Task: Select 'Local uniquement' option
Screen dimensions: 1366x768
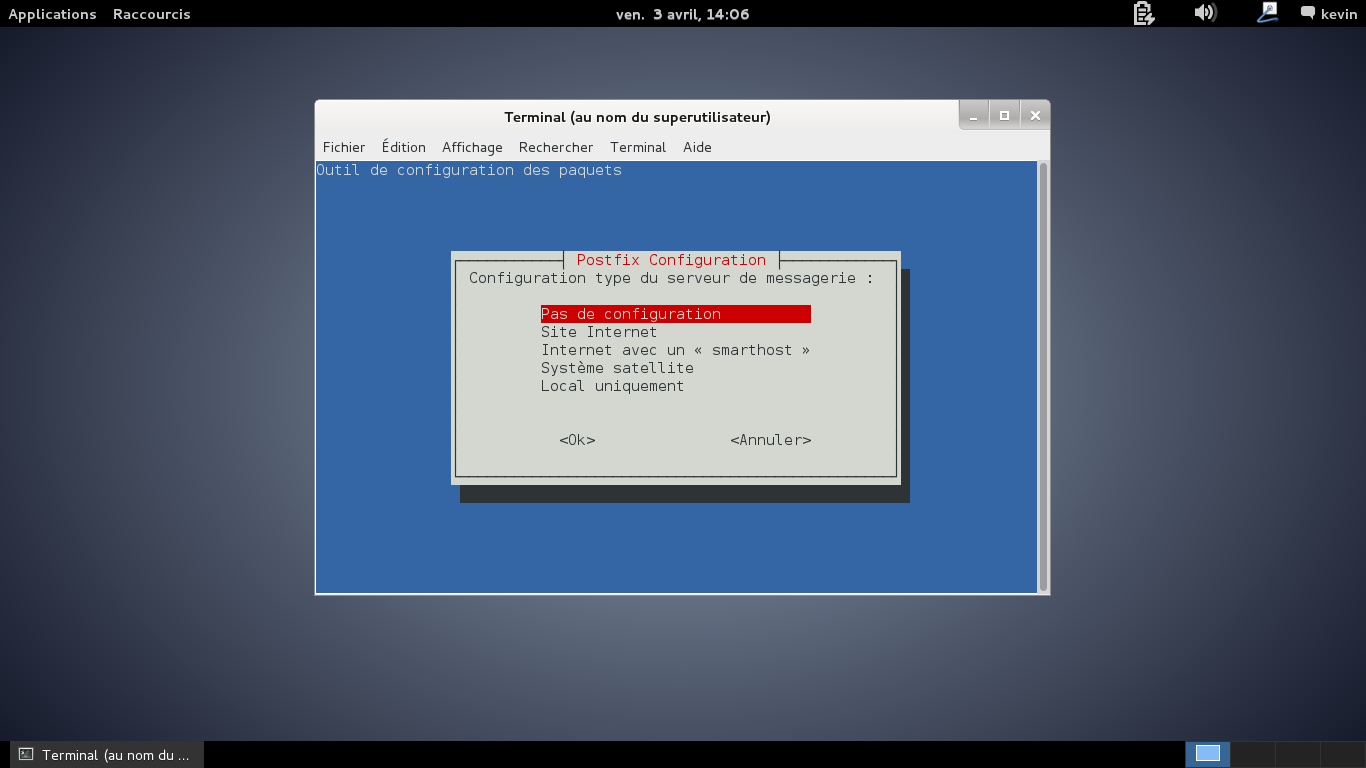Action: 612,386
